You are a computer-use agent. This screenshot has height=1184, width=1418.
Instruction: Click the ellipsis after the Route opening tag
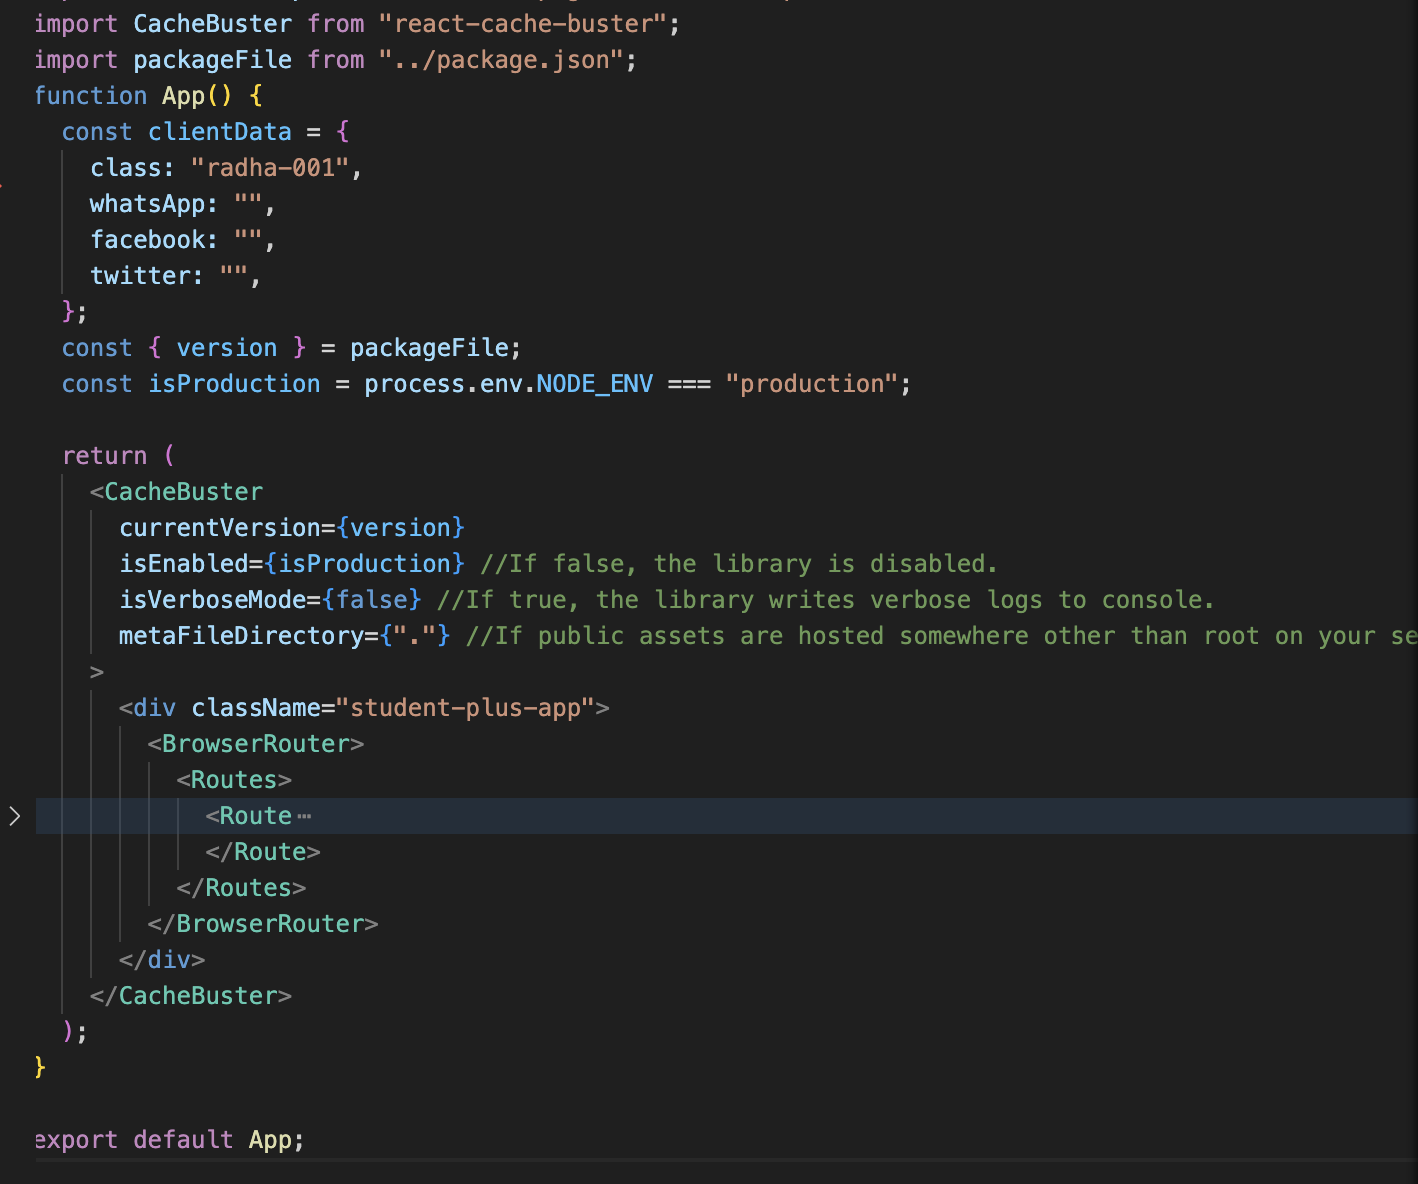coord(302,816)
